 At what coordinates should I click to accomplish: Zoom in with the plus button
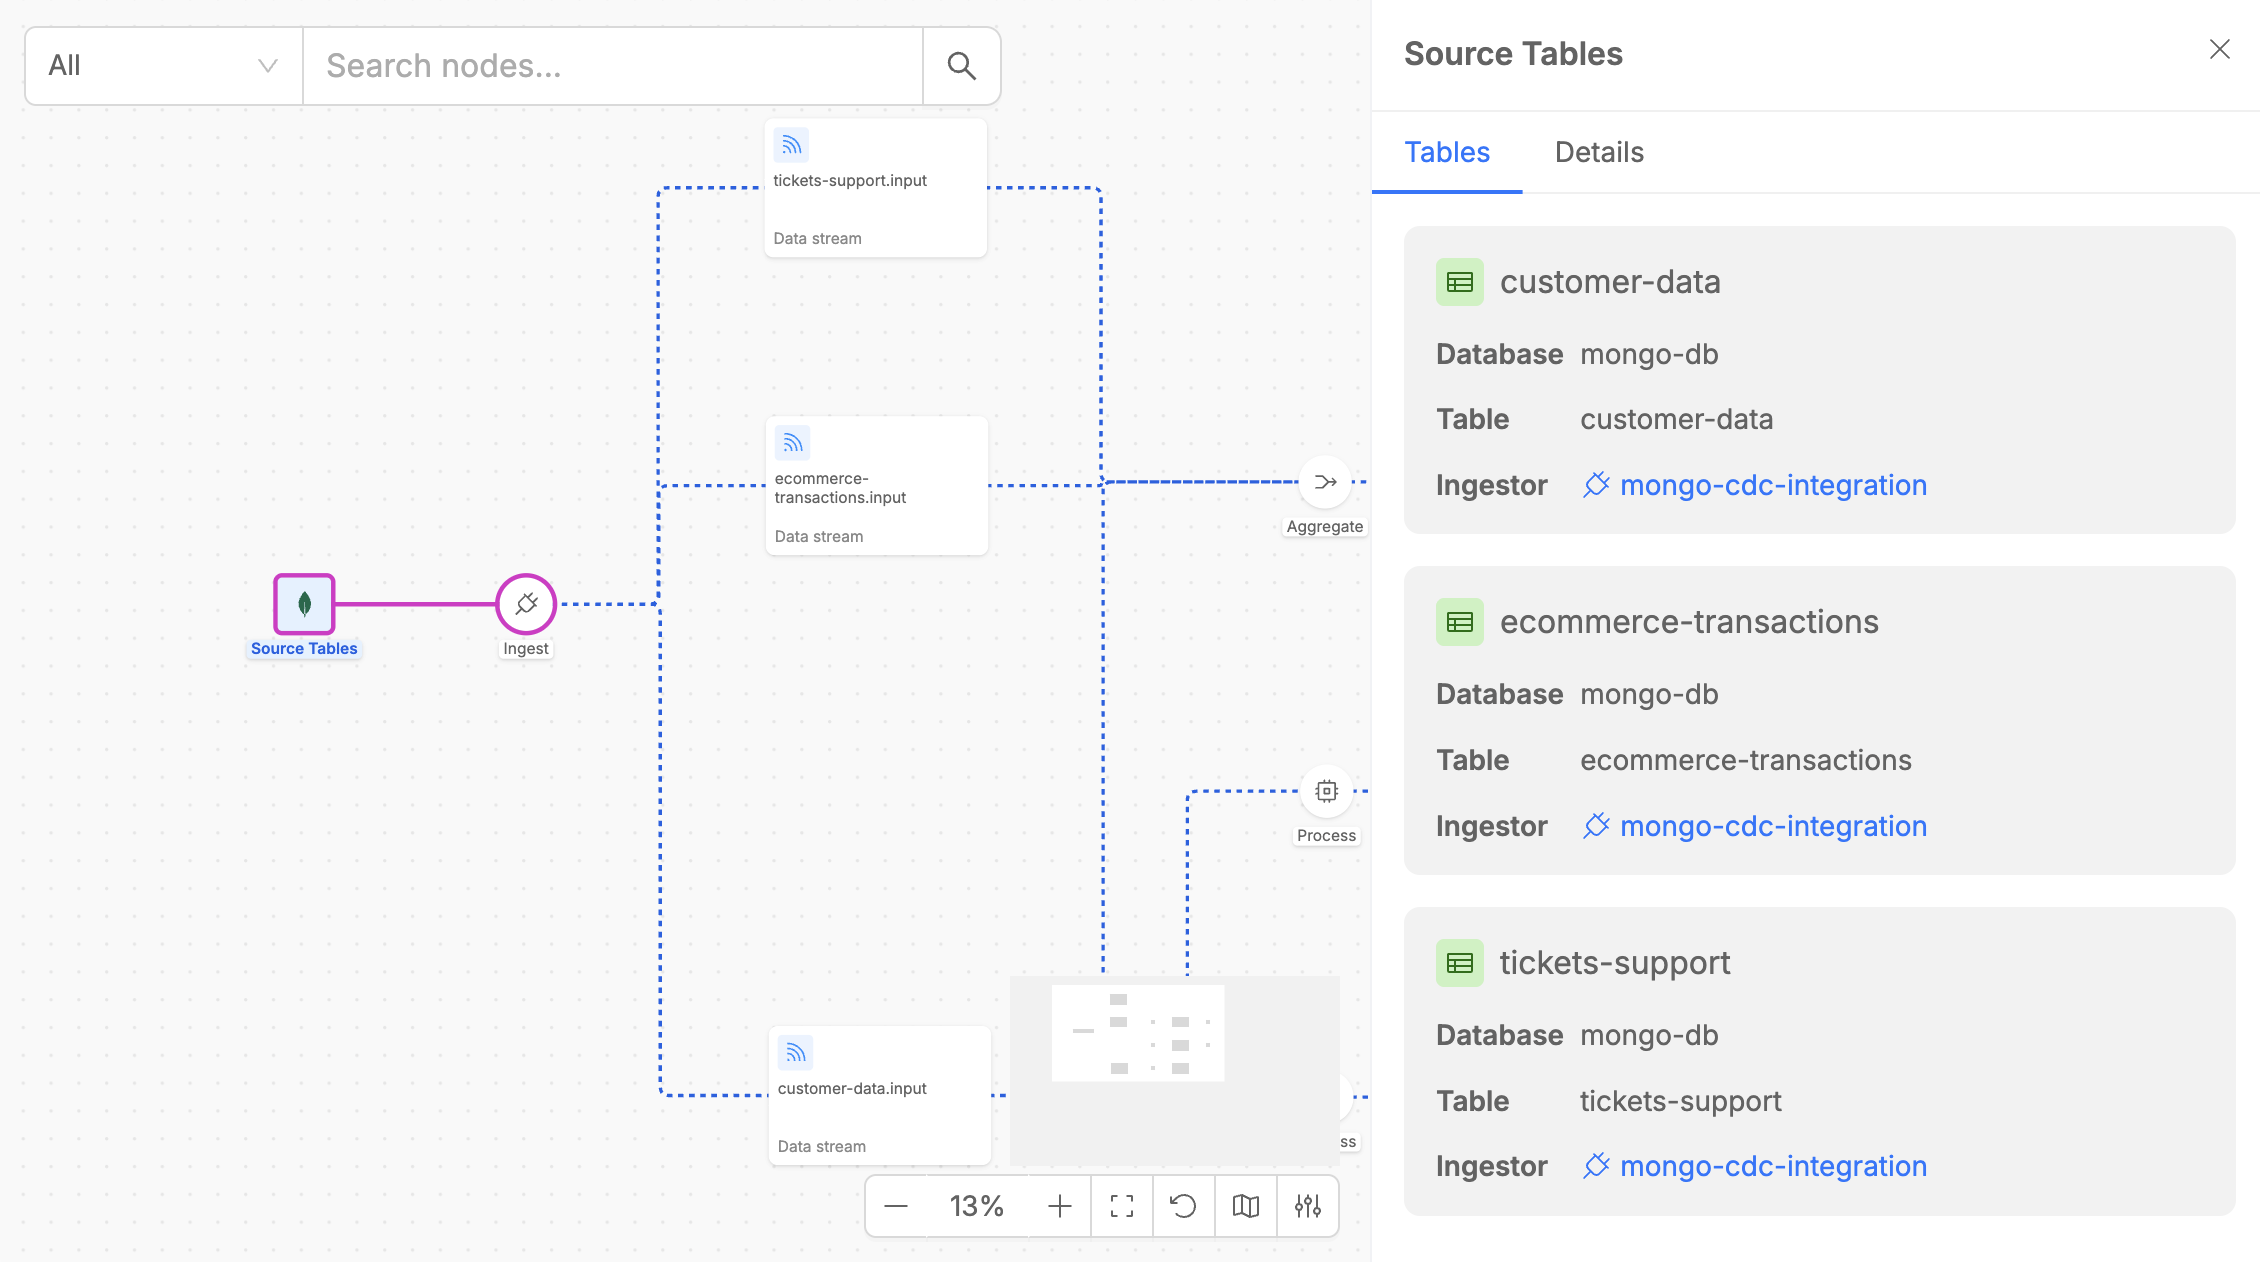1060,1207
